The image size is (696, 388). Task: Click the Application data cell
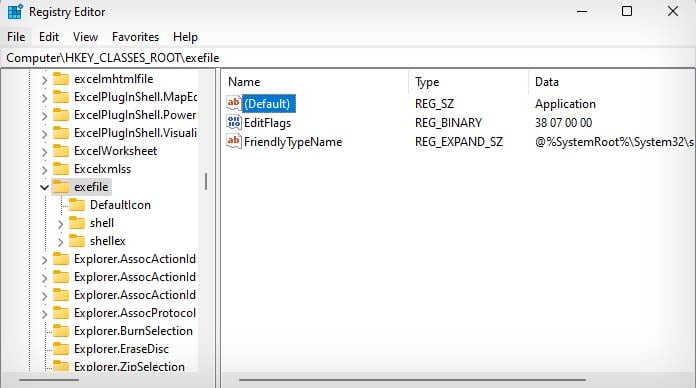pyautogui.click(x=565, y=104)
